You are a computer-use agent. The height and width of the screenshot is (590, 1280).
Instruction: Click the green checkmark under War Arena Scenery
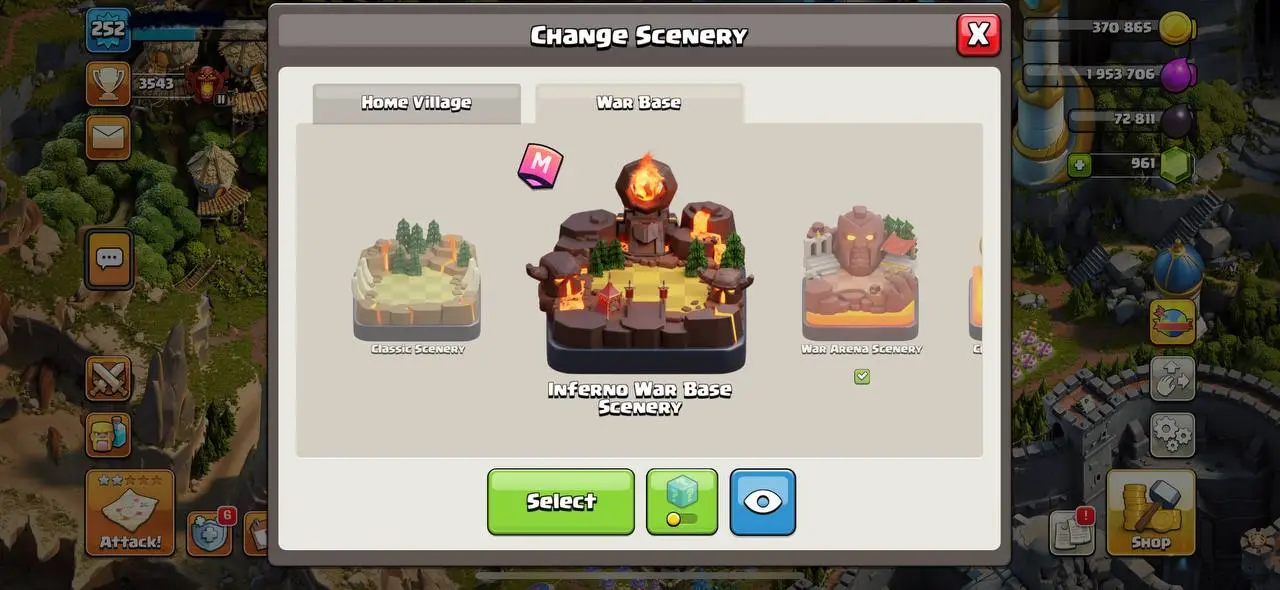862,377
